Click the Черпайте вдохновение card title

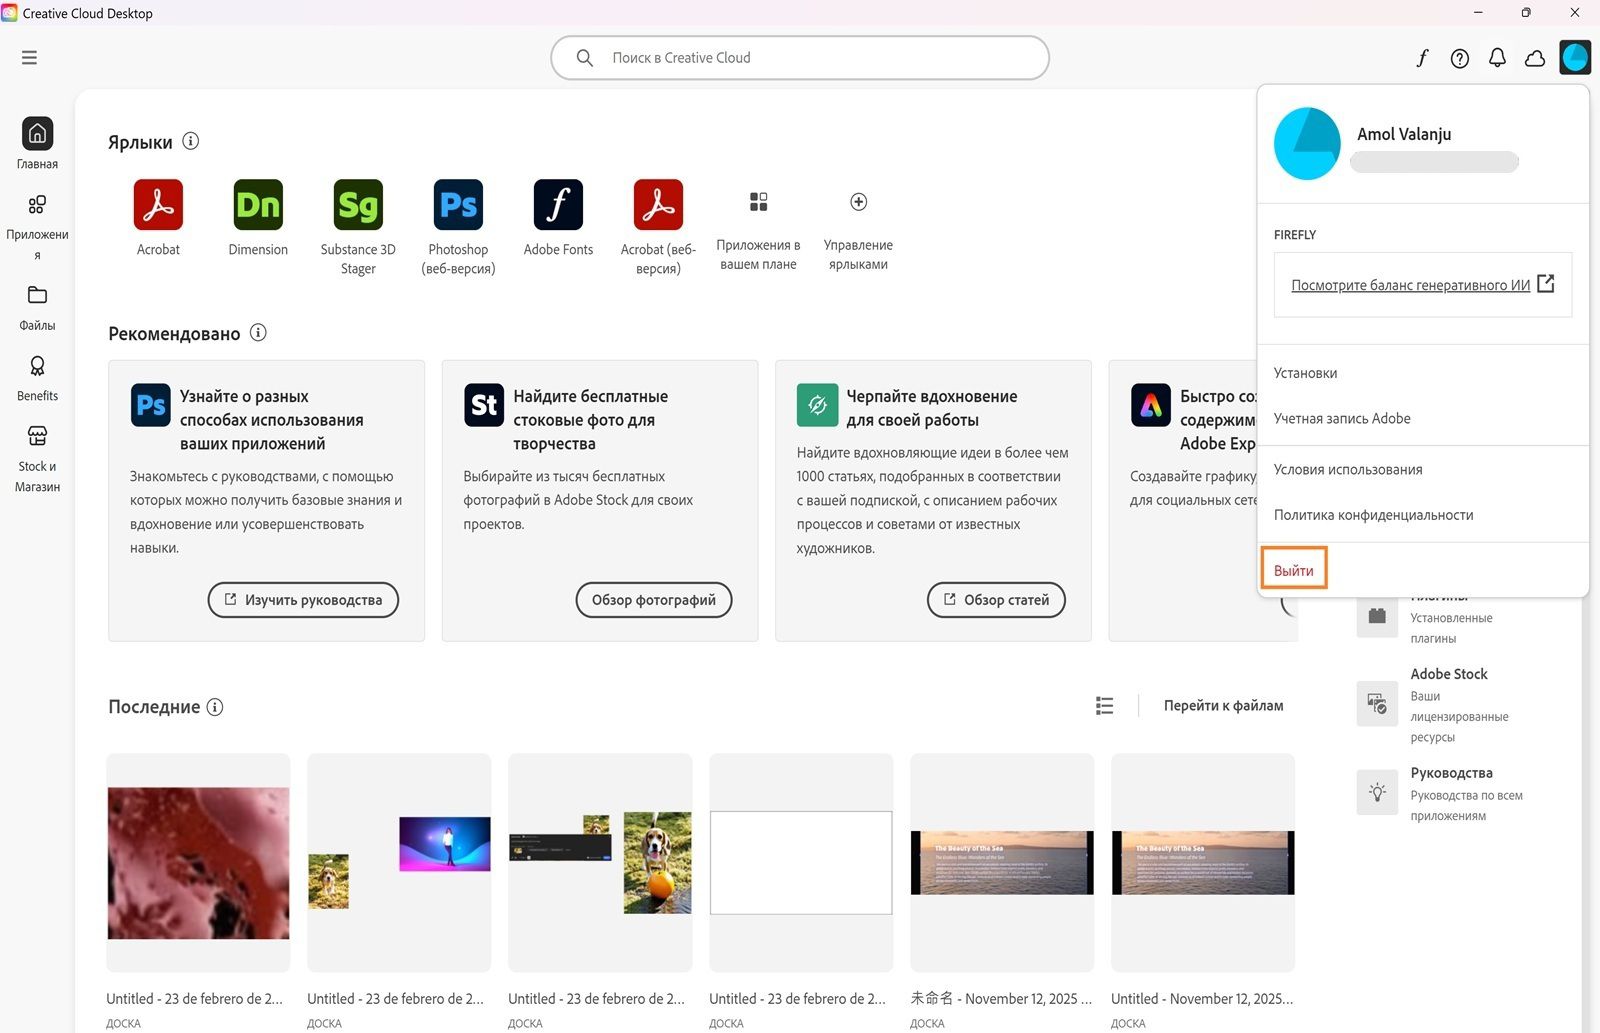[932, 408]
